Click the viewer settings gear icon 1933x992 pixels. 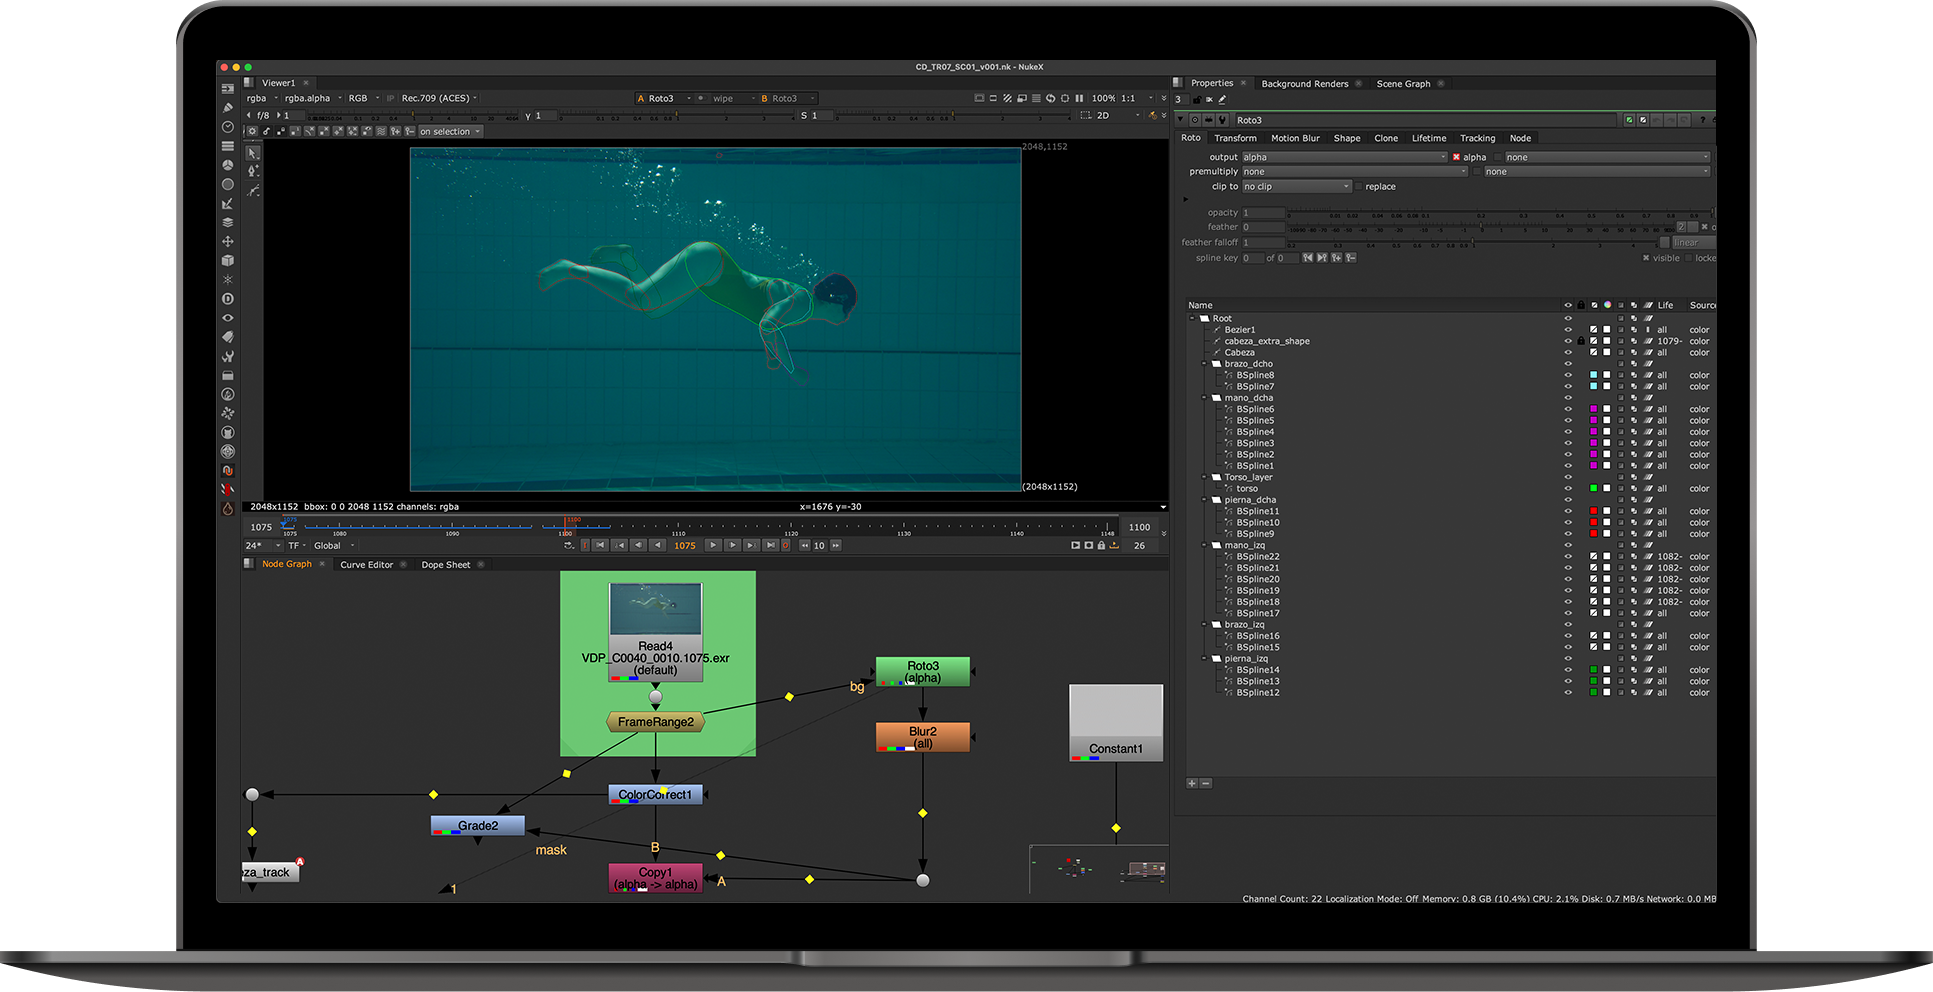252,132
